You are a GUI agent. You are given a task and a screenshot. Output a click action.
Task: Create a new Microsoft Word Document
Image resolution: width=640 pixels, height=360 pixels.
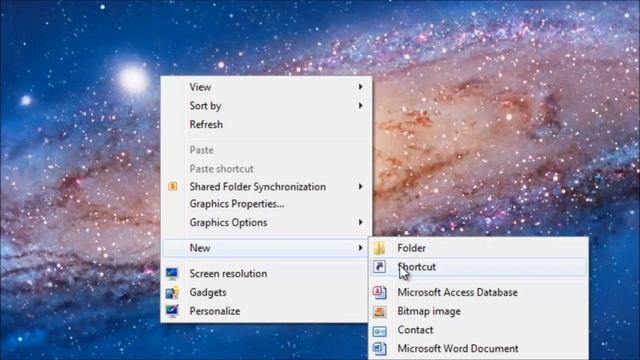[478, 349]
